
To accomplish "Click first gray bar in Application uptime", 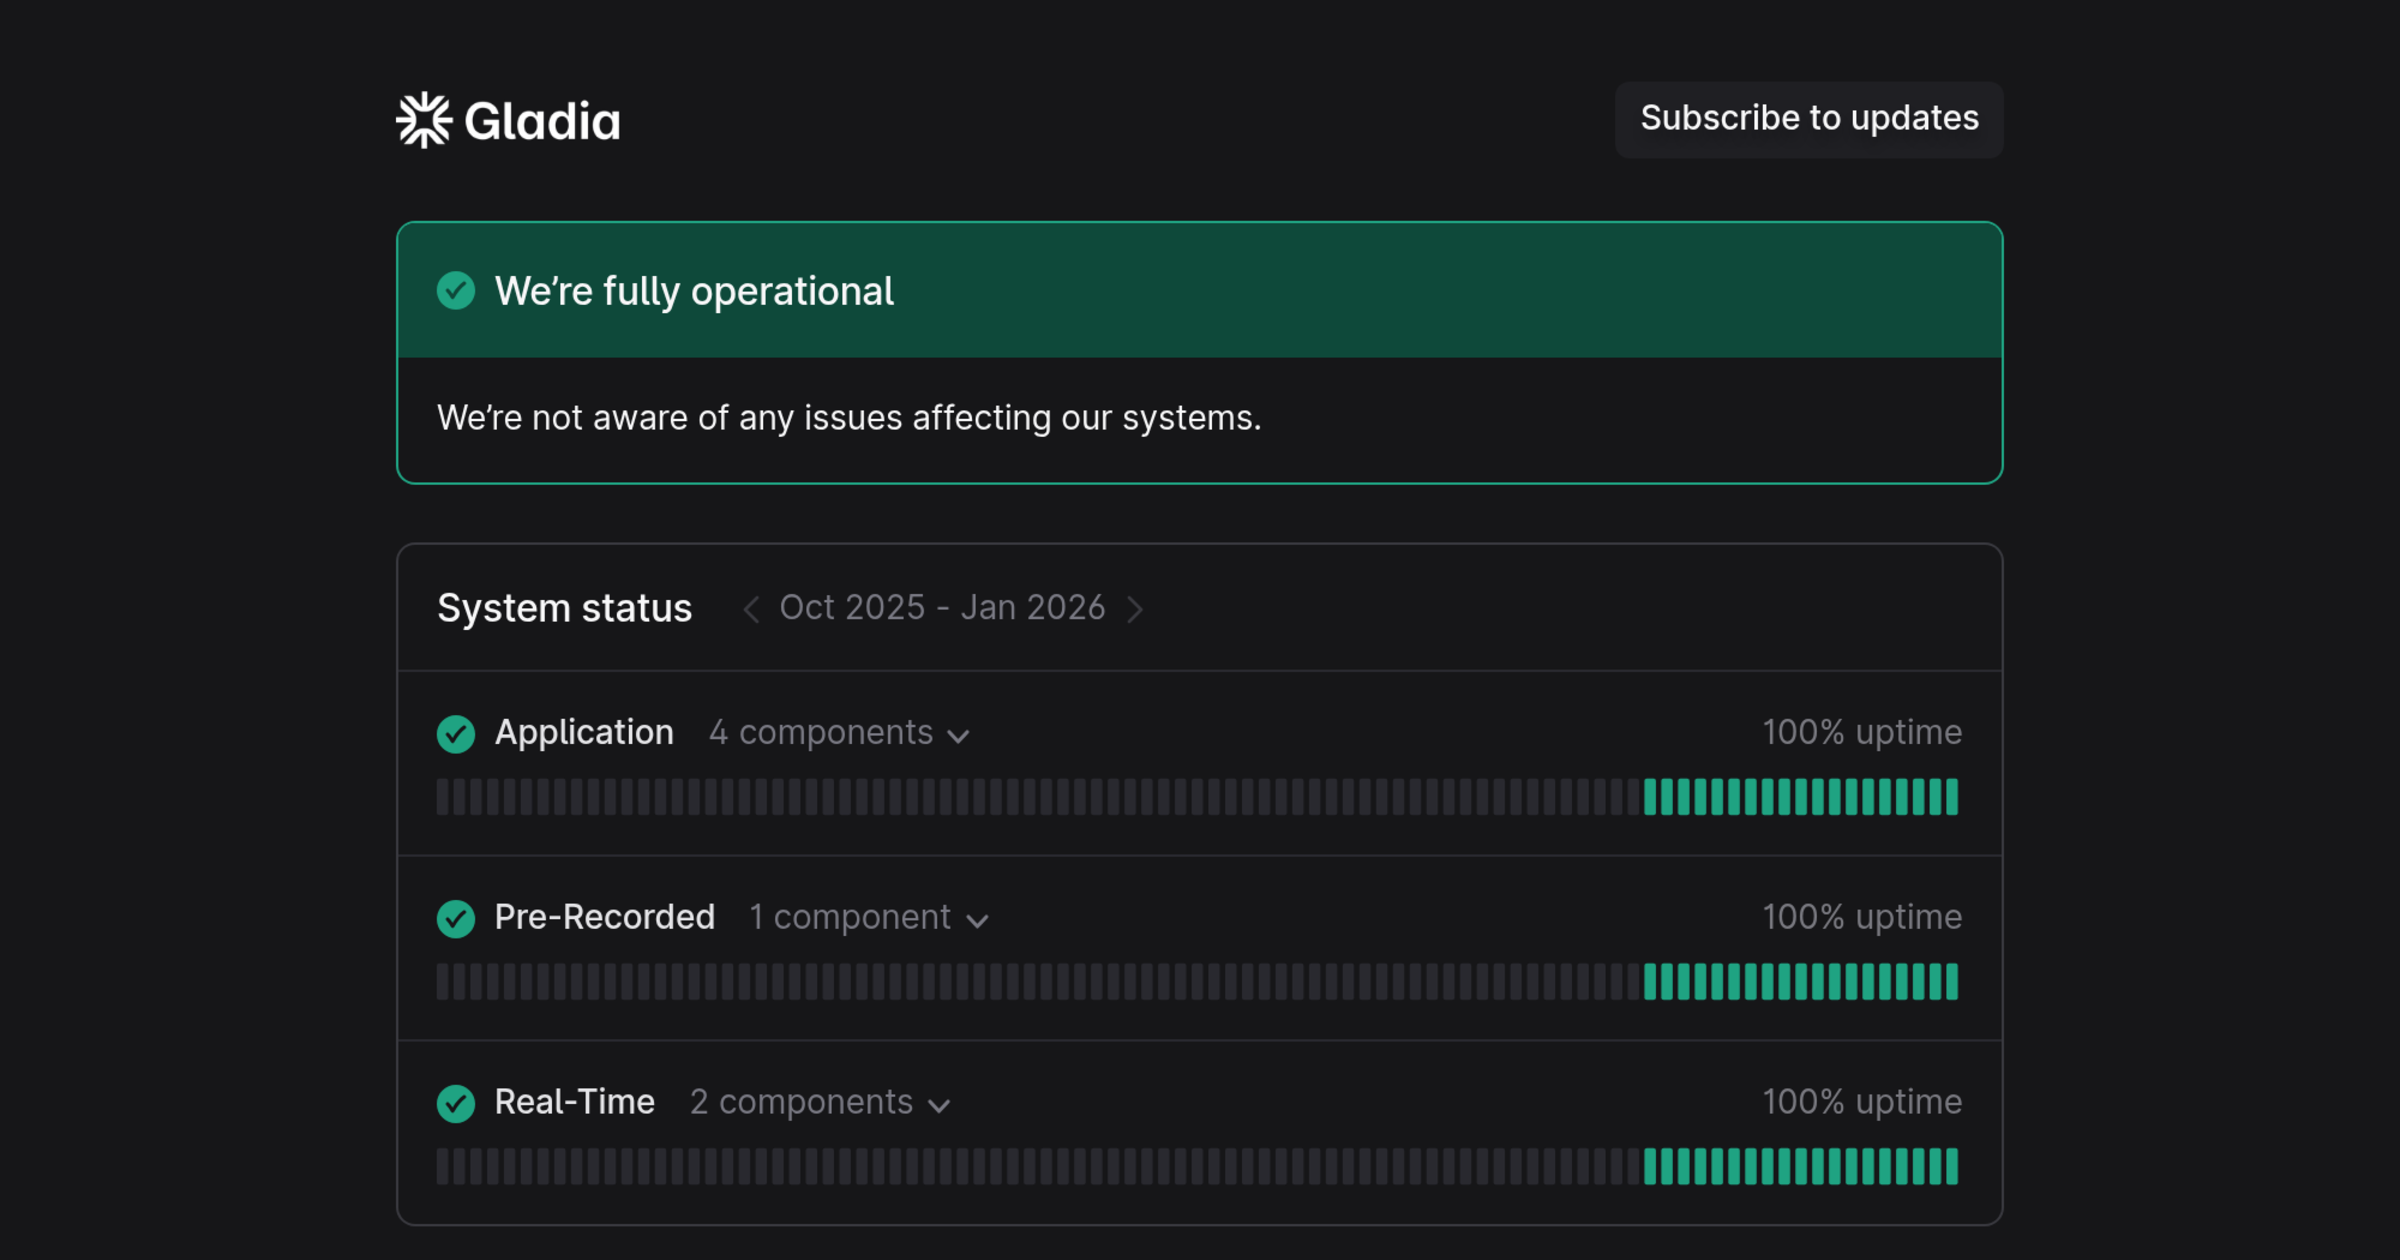I will 443,797.
